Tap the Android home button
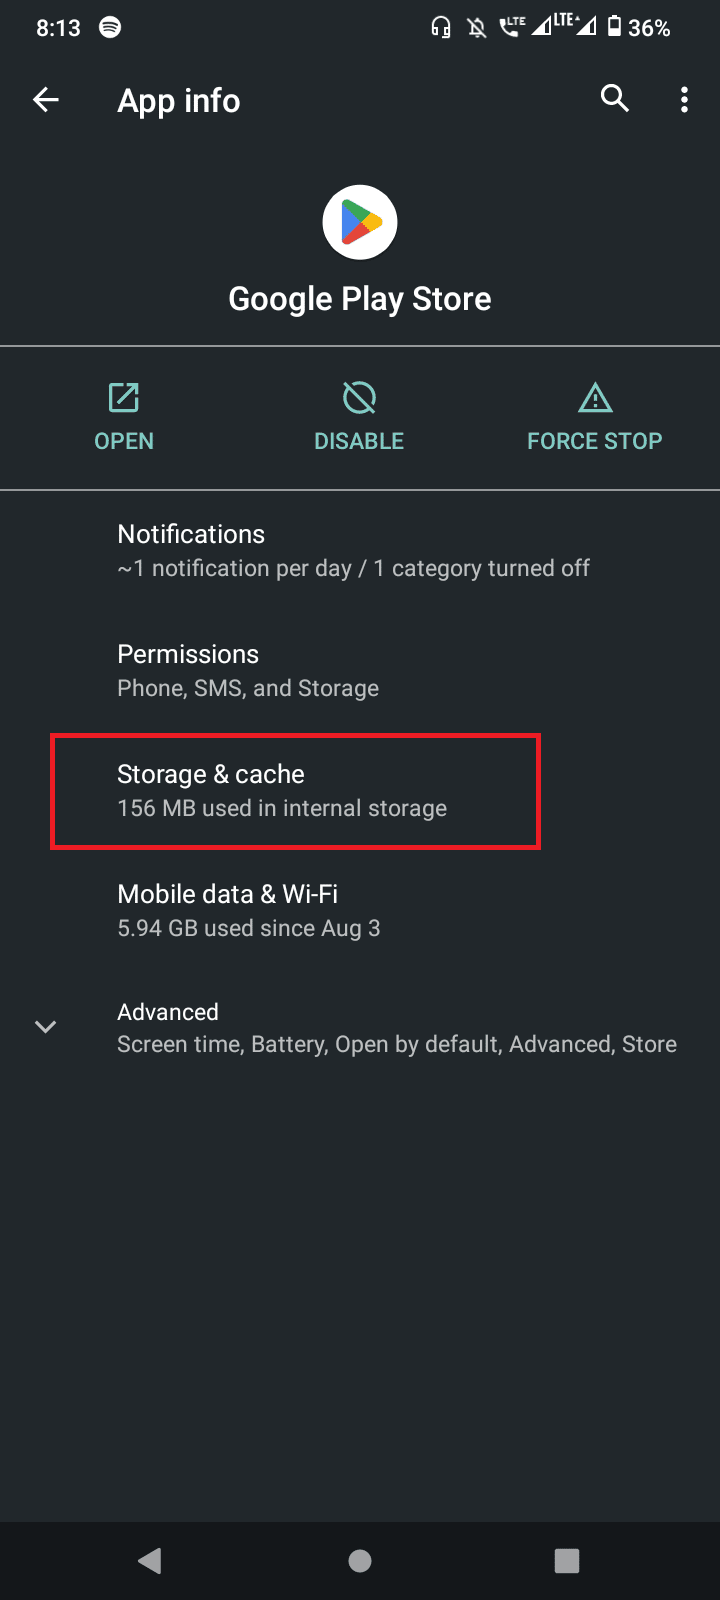 tap(360, 1560)
